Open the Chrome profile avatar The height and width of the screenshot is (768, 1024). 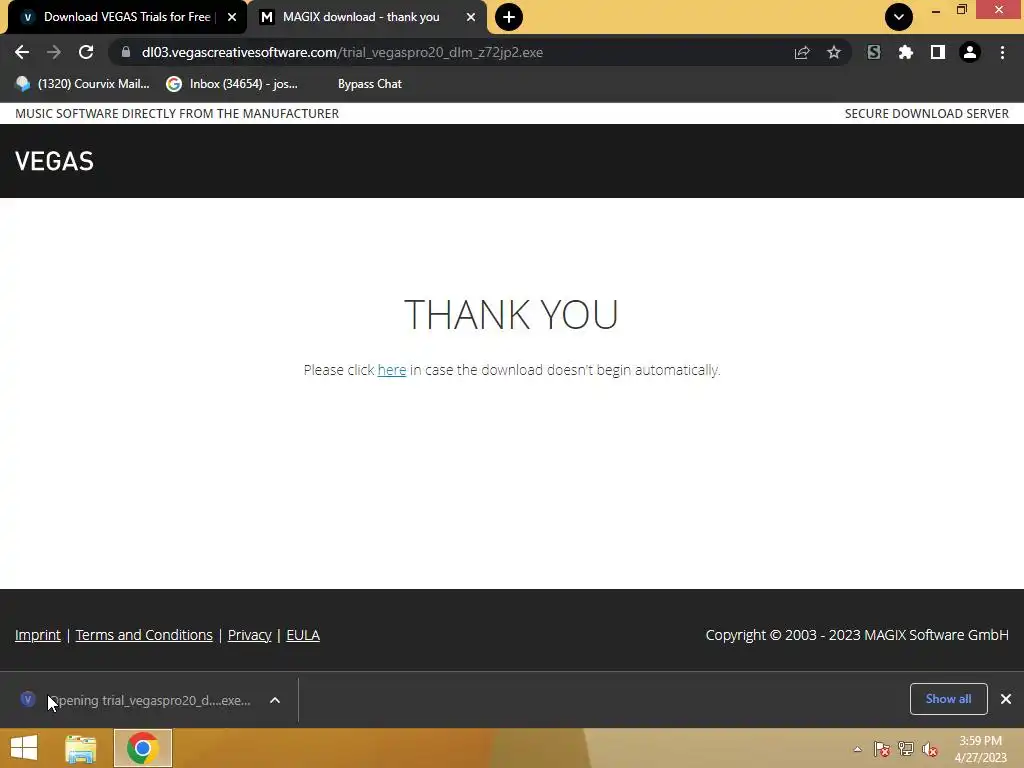(970, 52)
